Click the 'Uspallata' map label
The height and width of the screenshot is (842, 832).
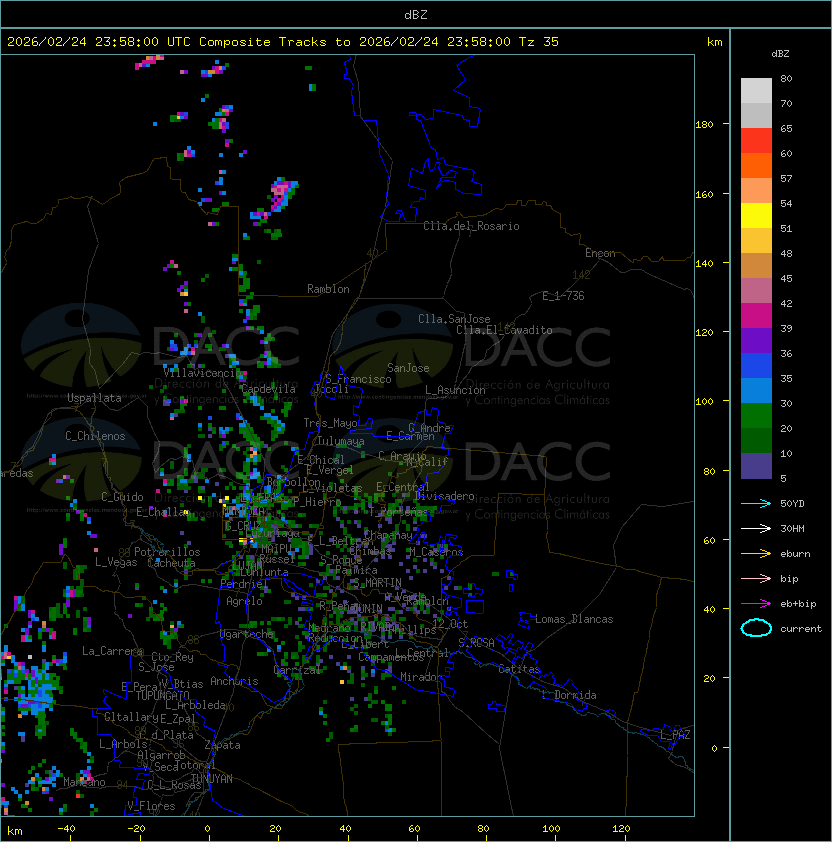click(94, 398)
